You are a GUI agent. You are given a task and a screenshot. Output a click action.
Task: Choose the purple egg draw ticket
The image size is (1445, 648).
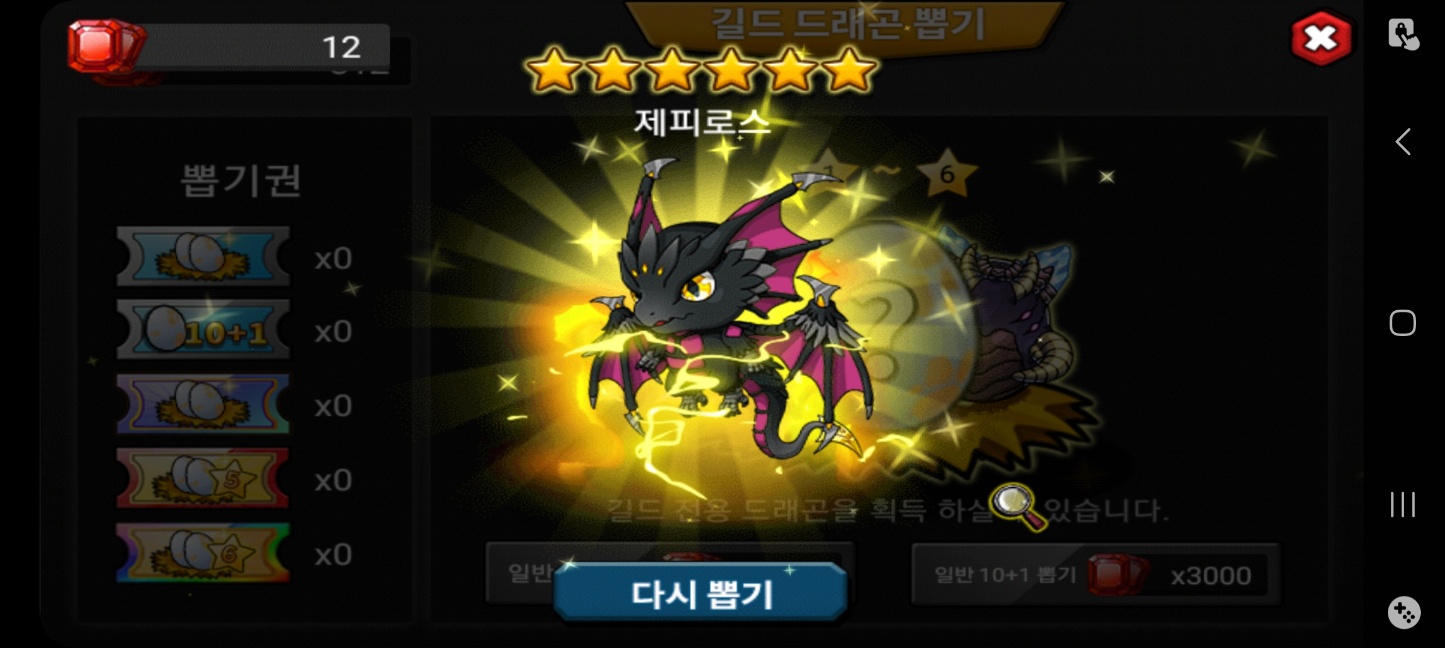pos(203,404)
